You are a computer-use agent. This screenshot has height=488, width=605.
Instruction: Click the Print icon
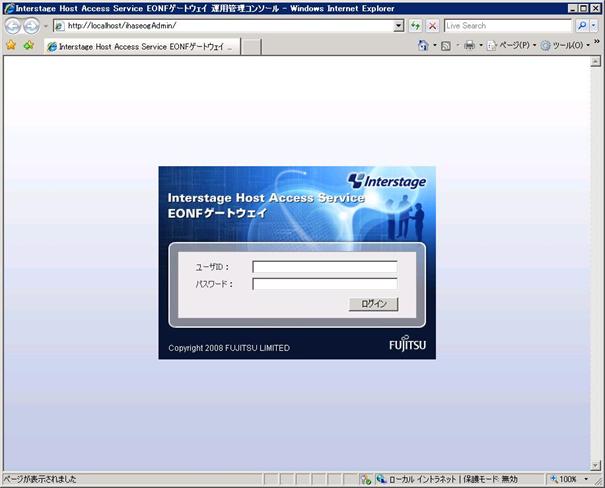click(x=469, y=46)
